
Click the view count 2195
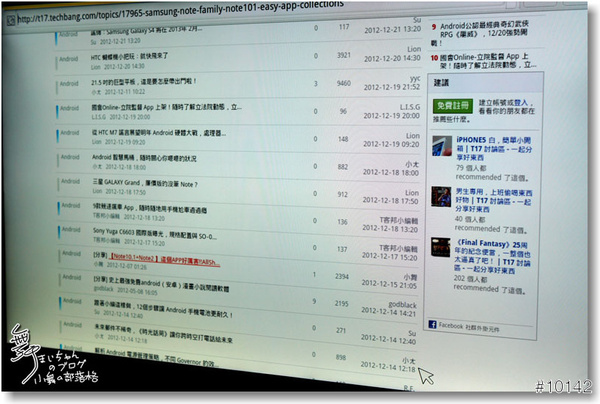[x=341, y=303]
